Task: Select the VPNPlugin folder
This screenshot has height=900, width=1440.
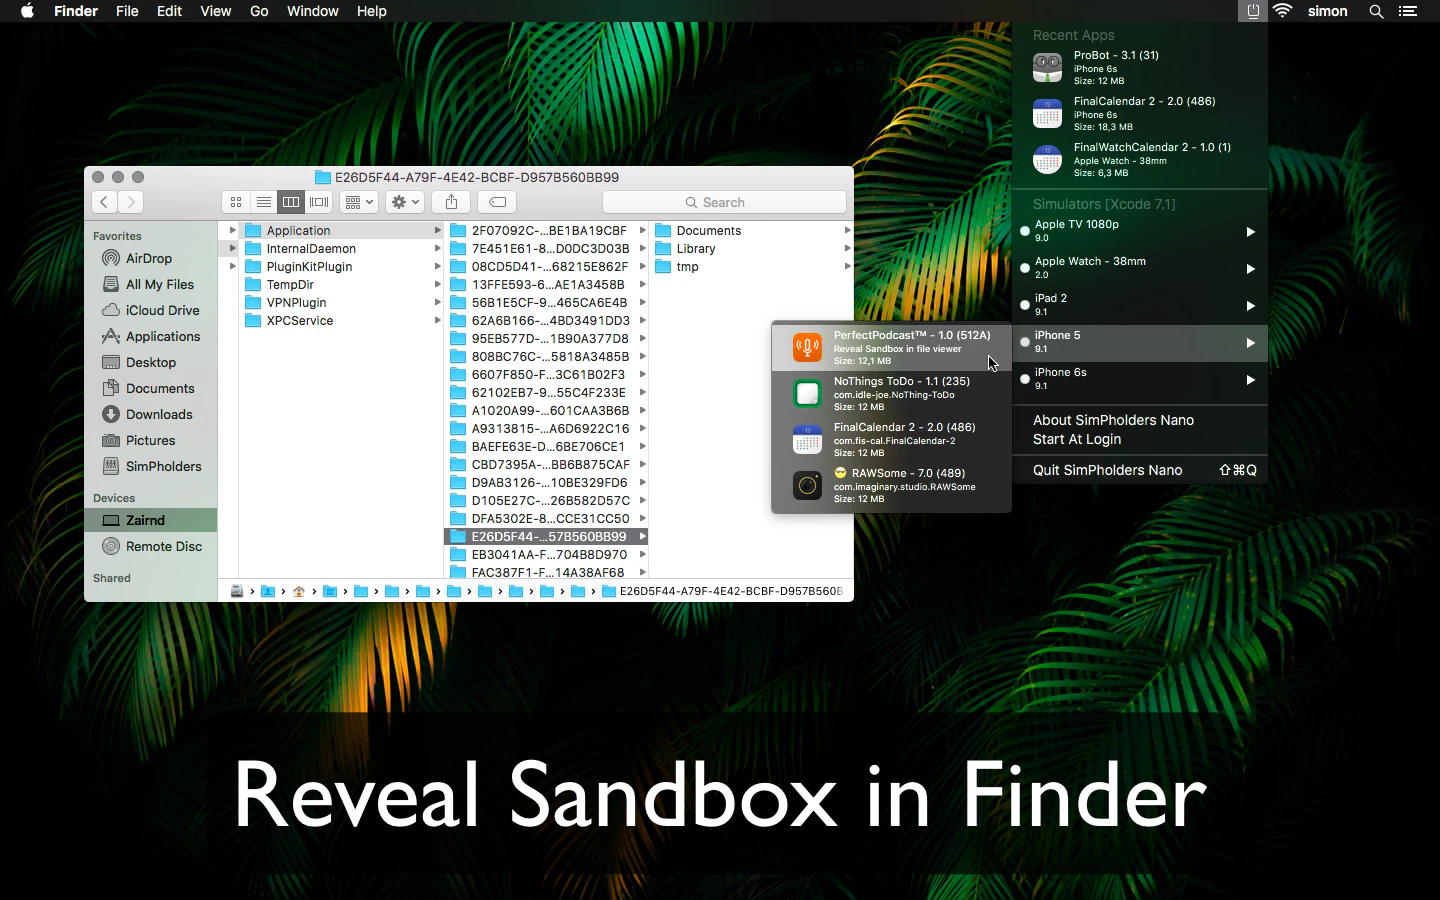Action: point(341,302)
